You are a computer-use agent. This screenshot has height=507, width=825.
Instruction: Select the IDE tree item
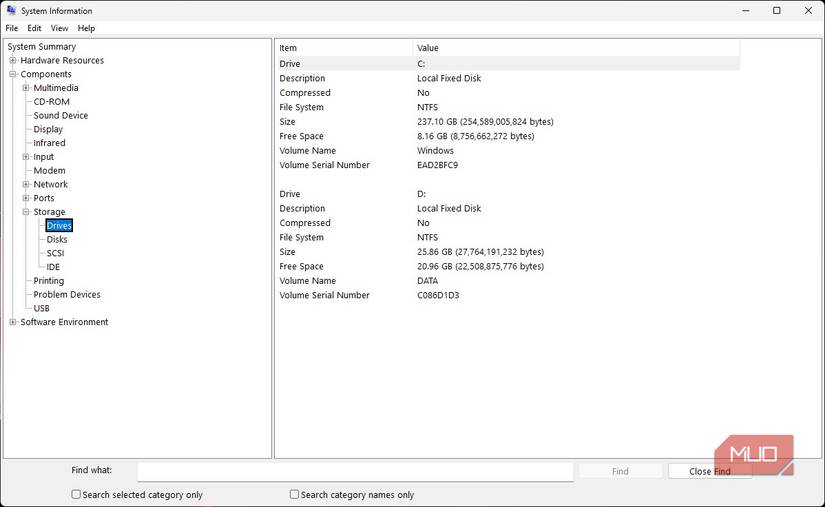(x=53, y=267)
